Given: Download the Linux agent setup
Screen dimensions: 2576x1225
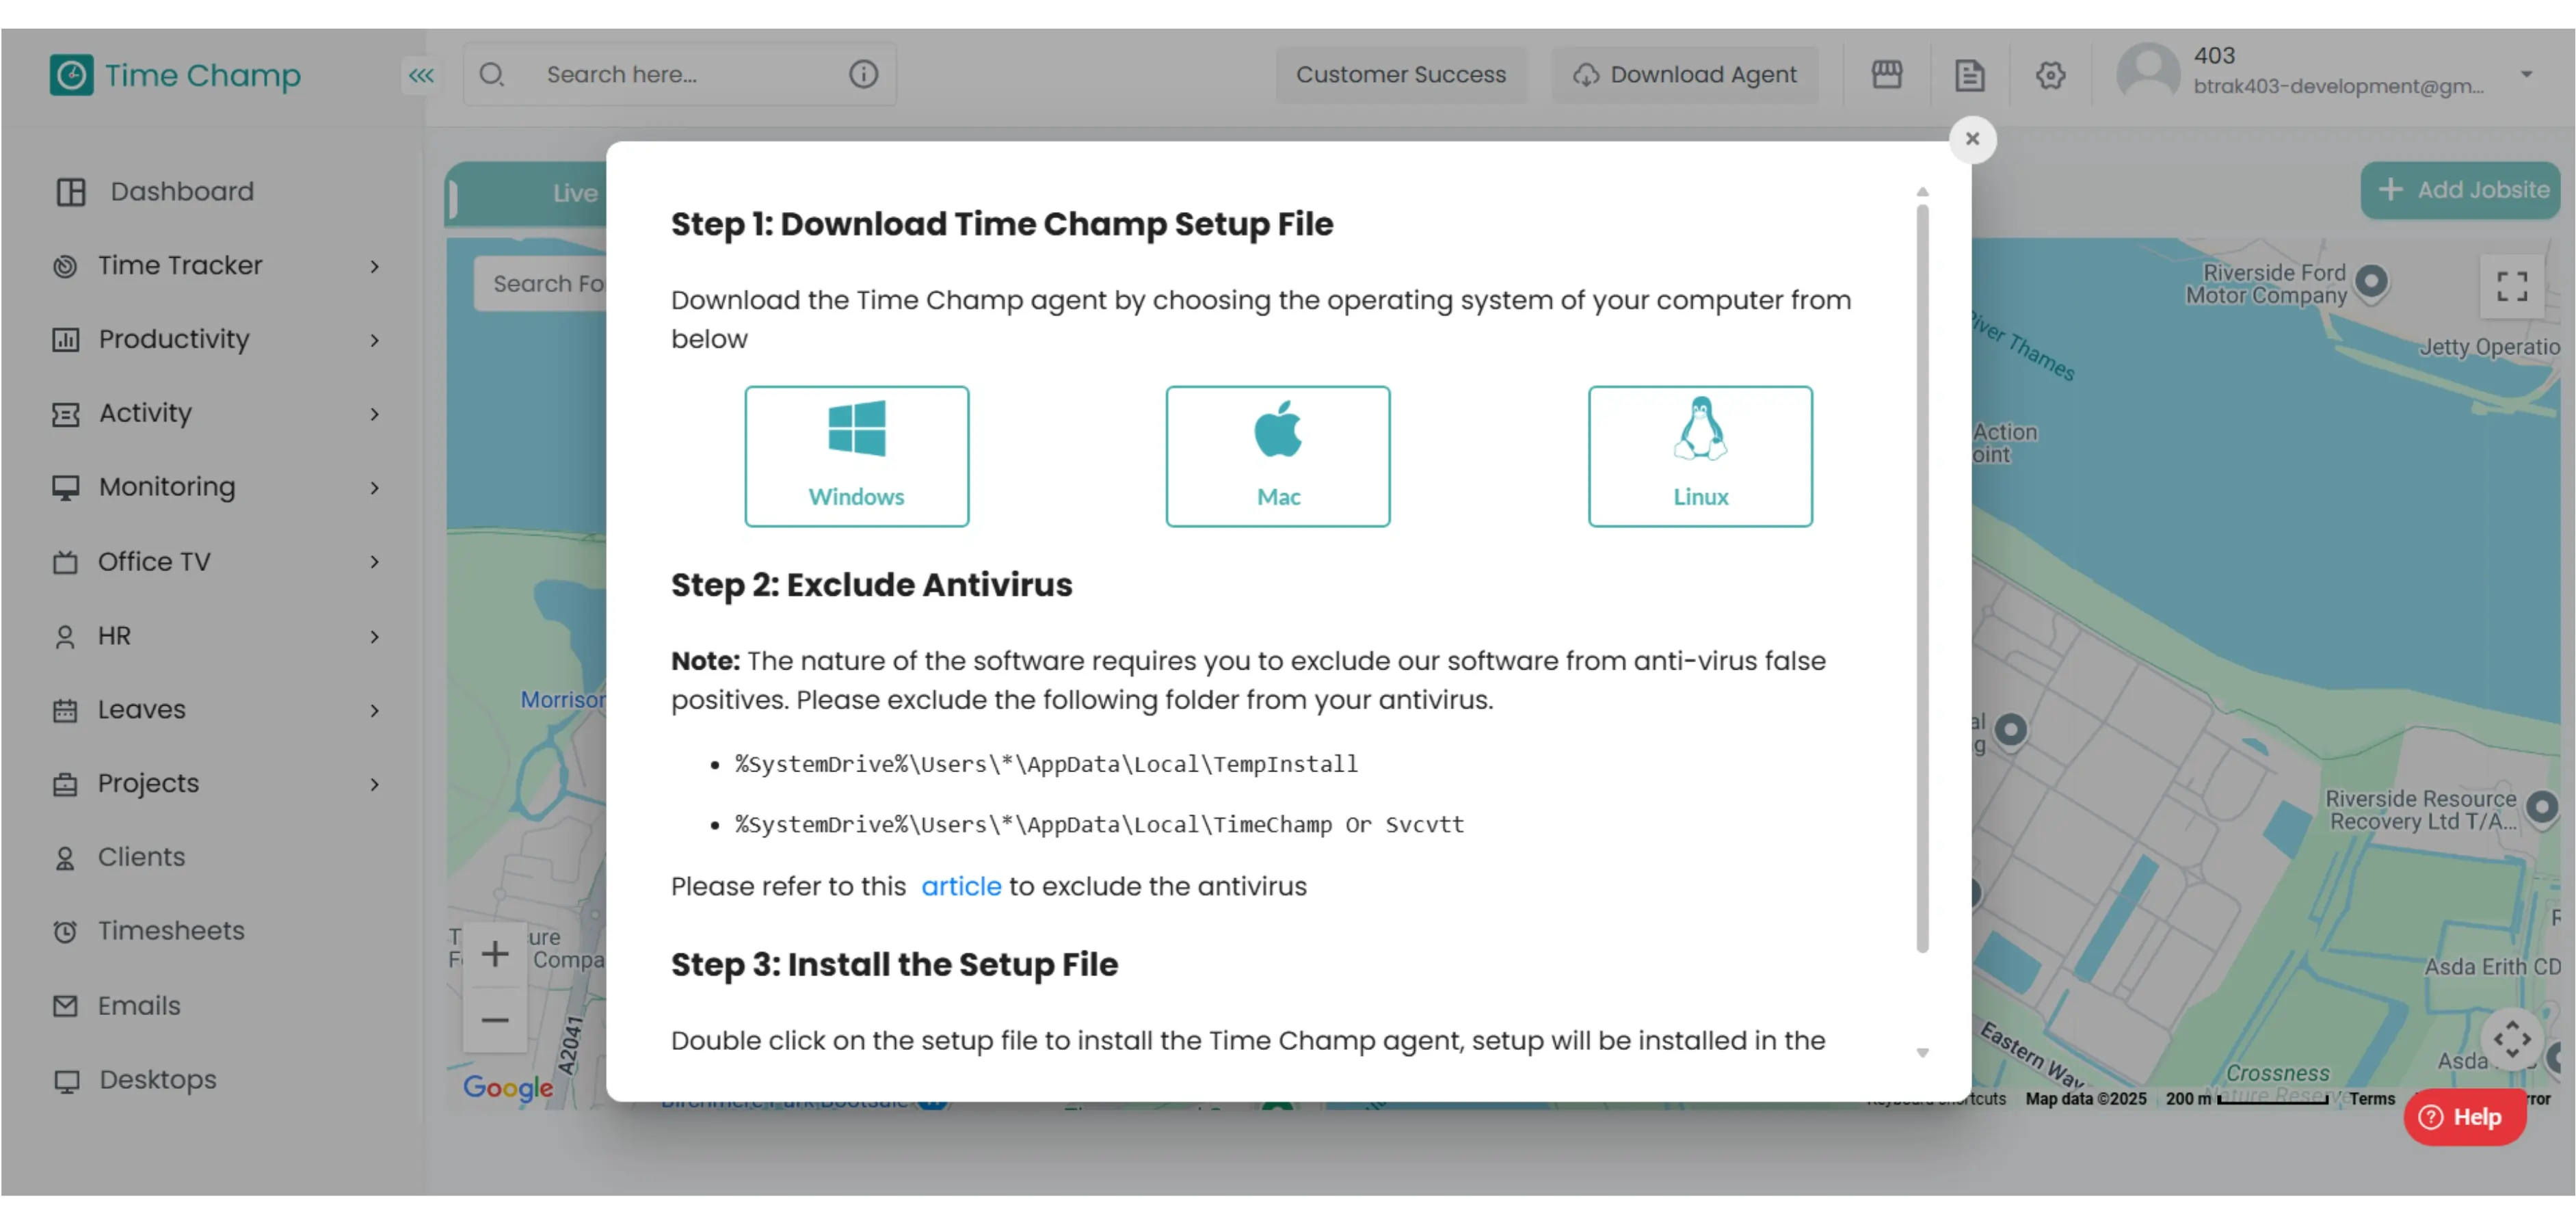Looking at the screenshot, I should click(x=1700, y=456).
